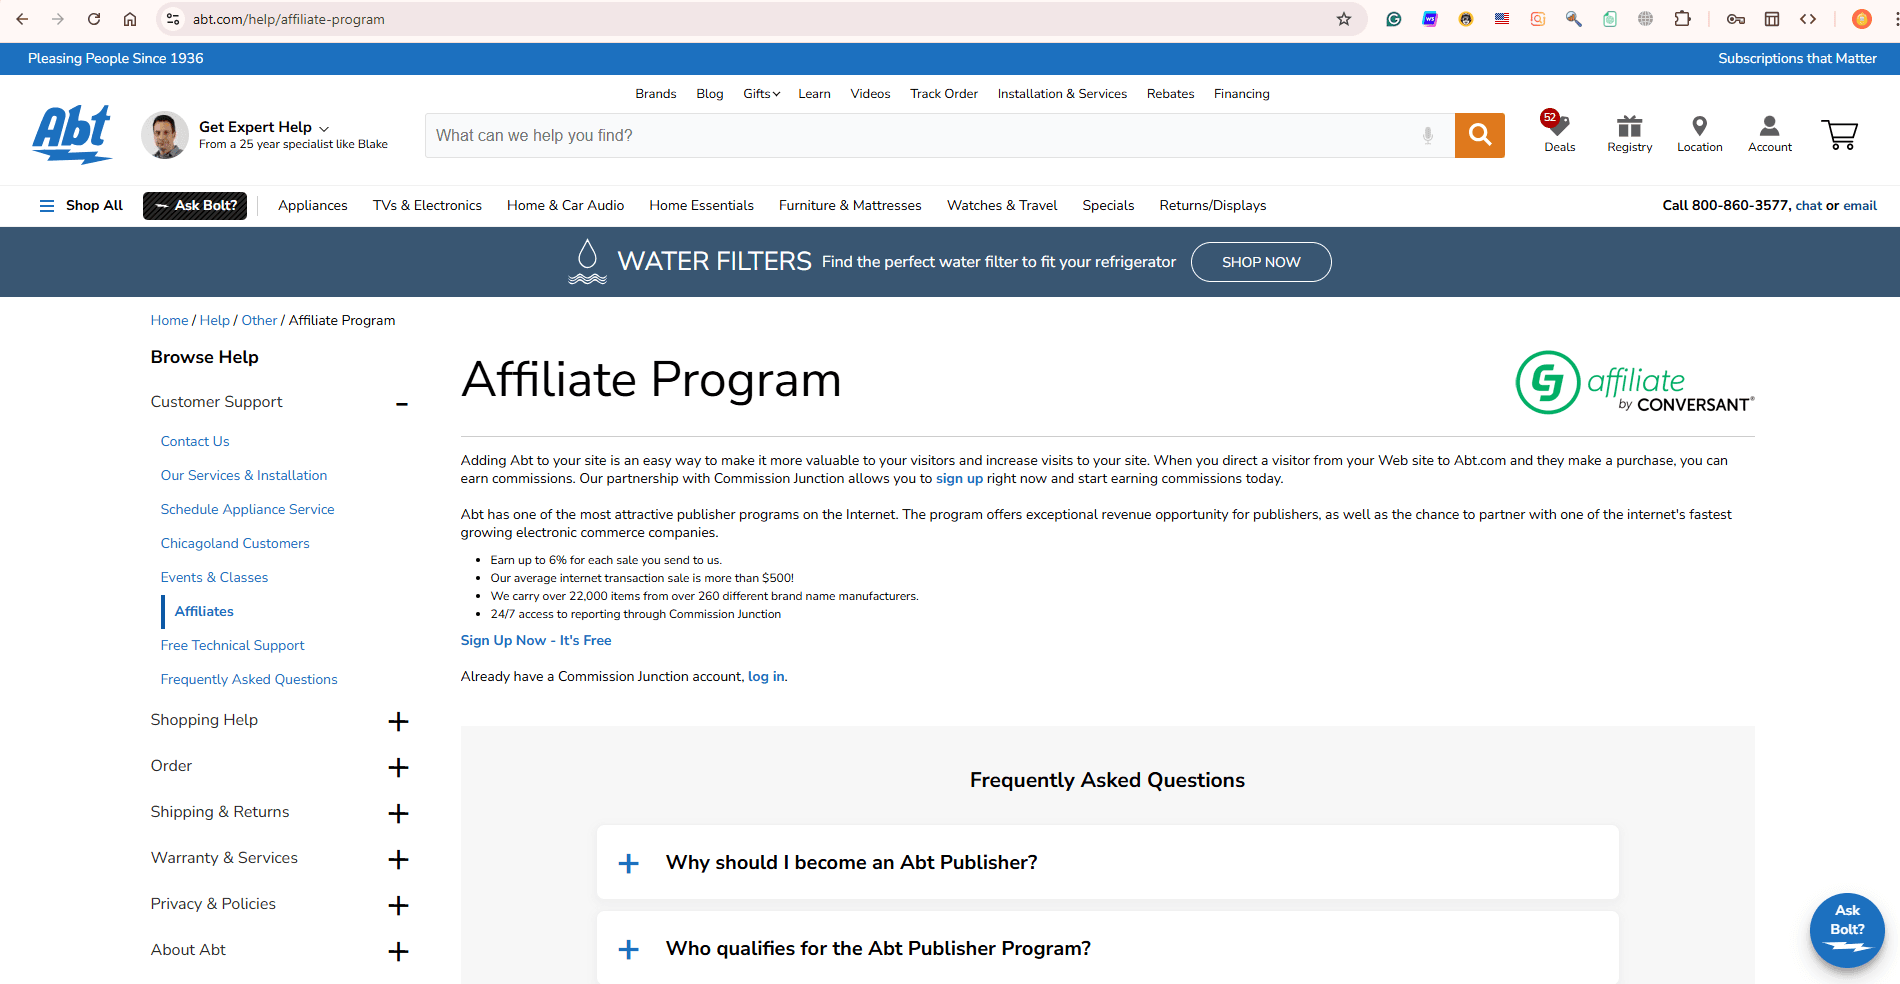The height and width of the screenshot is (984, 1900).
Task: Open the Location pin icon
Action: [1700, 133]
